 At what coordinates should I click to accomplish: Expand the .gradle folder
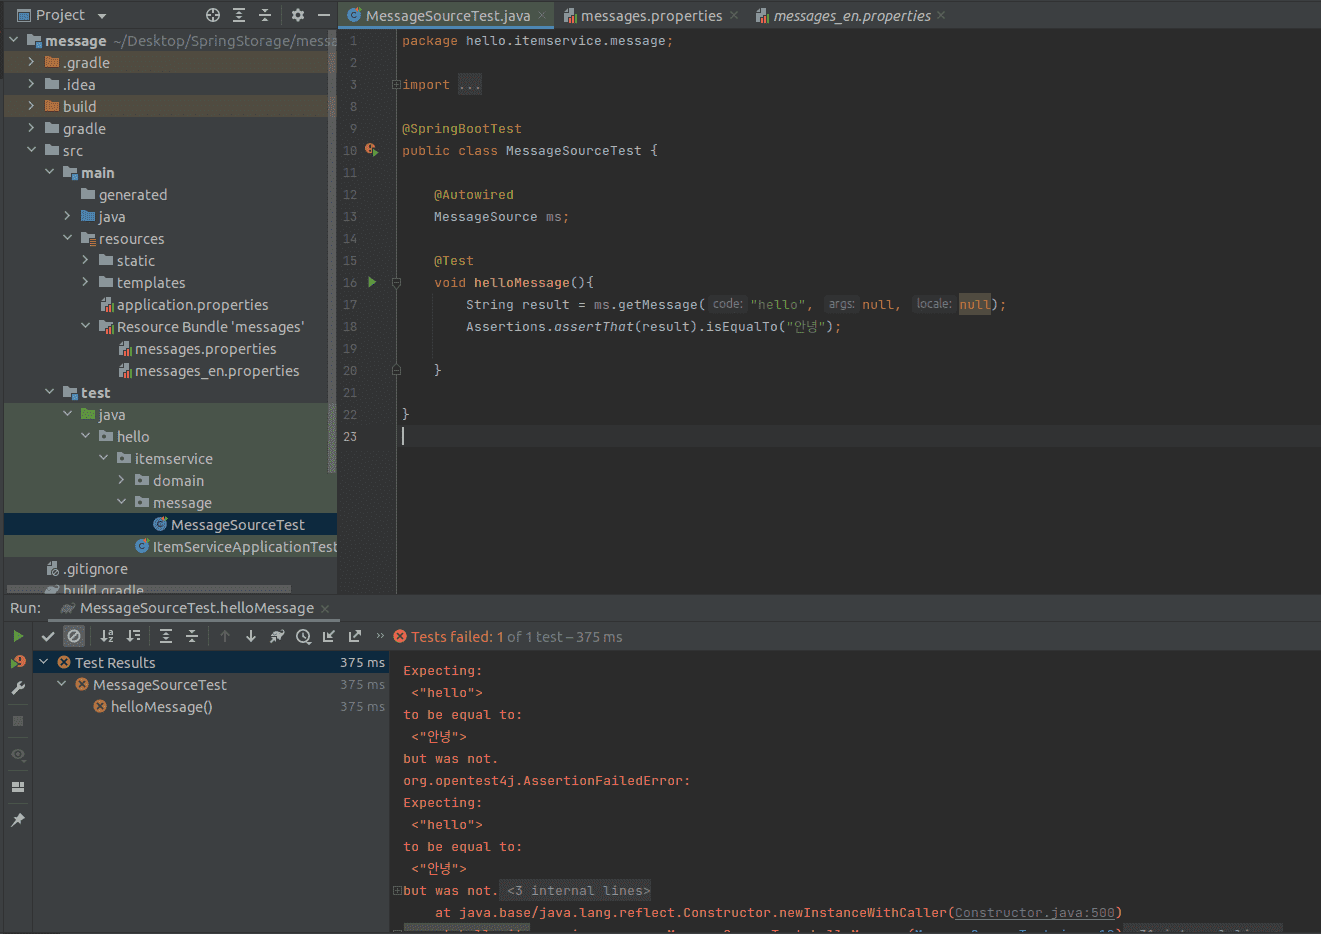[31, 62]
